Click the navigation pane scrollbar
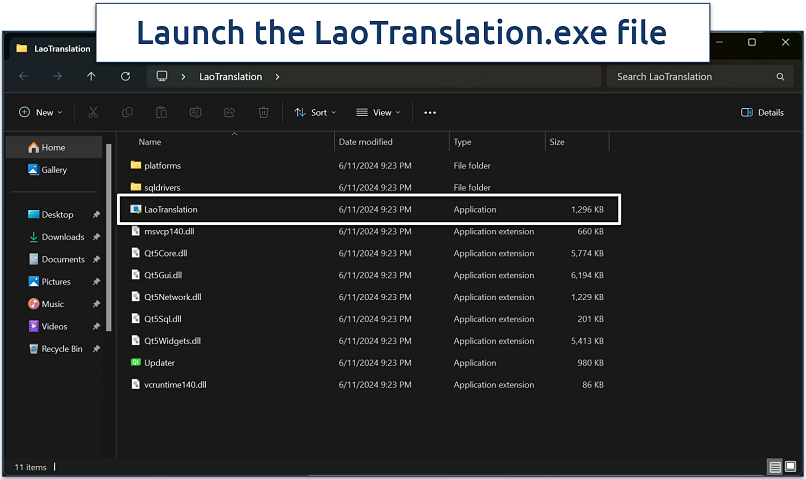 [108, 237]
